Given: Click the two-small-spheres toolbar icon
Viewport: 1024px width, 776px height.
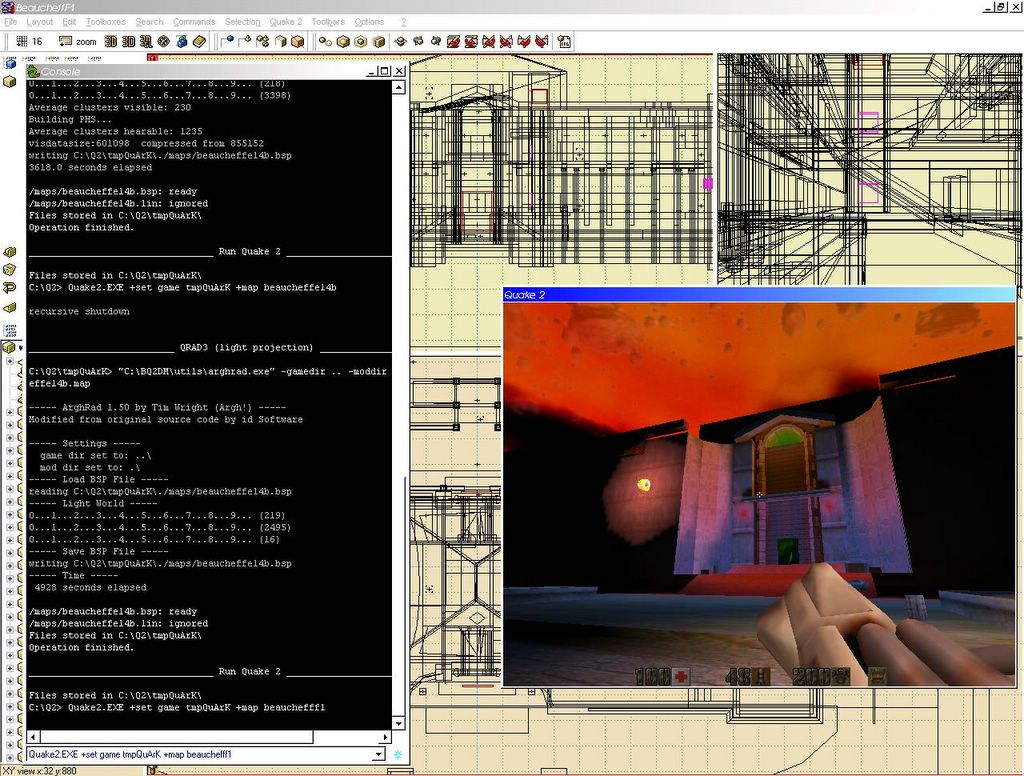Looking at the screenshot, I should pyautogui.click(x=325, y=41).
